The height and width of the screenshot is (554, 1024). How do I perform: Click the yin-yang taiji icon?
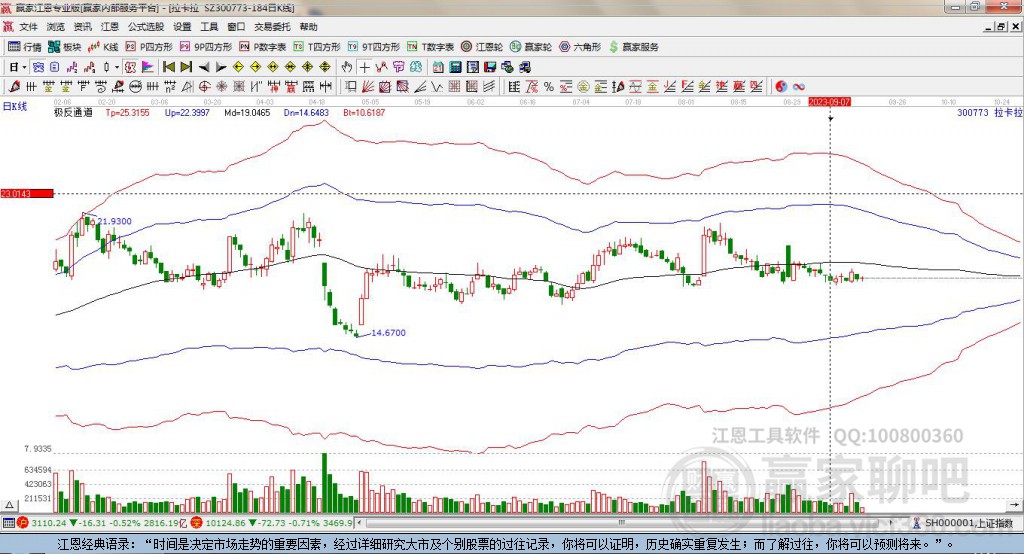tap(781, 86)
